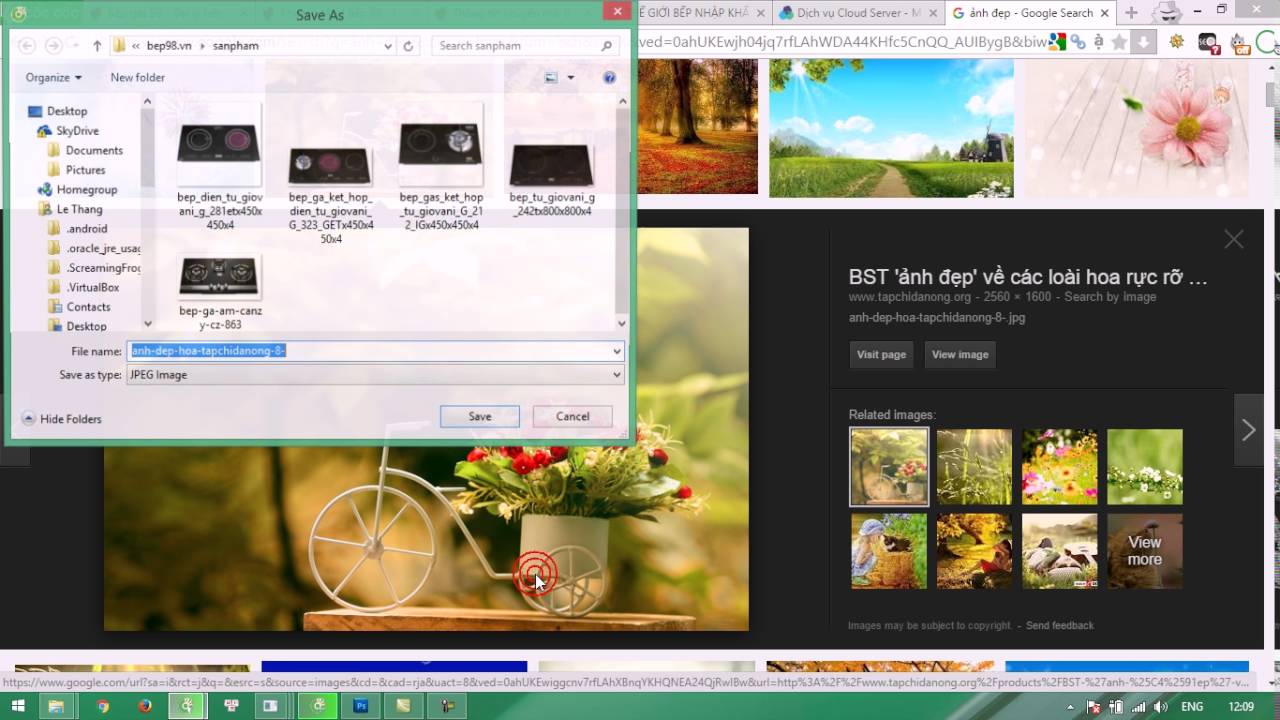Open a new browser tab

tap(1131, 13)
